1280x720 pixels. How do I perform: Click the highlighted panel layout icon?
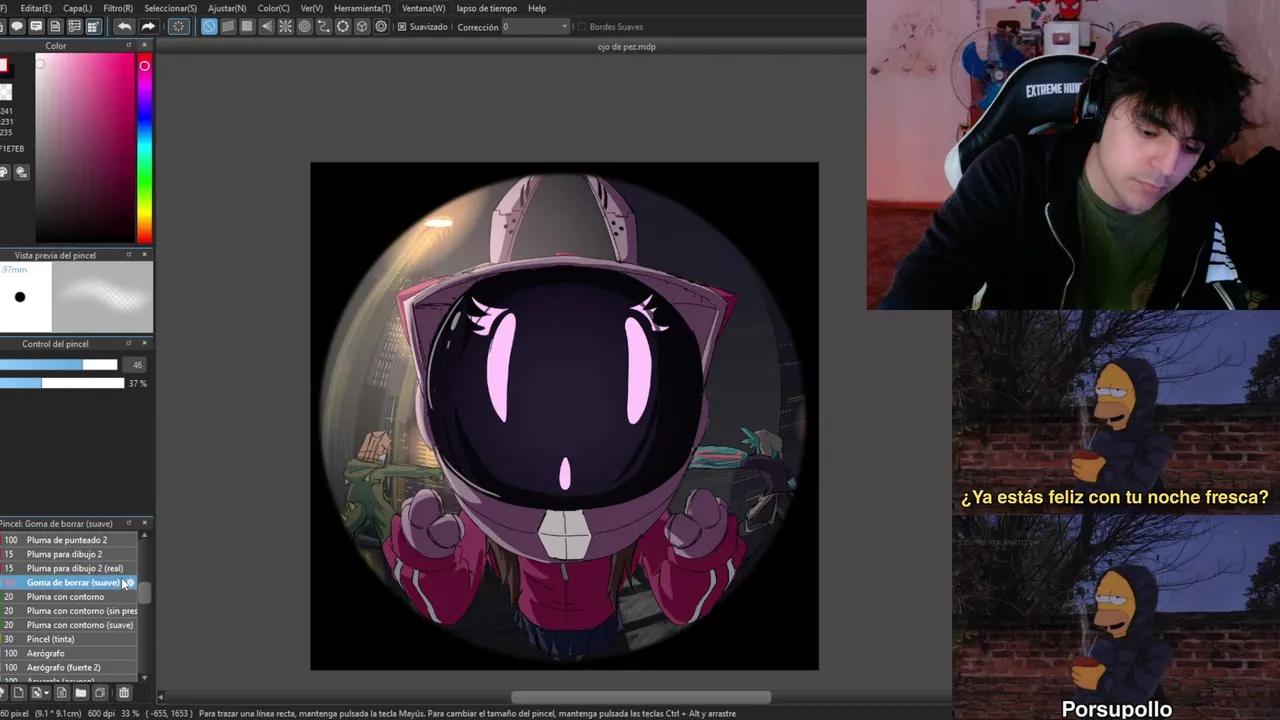93,27
